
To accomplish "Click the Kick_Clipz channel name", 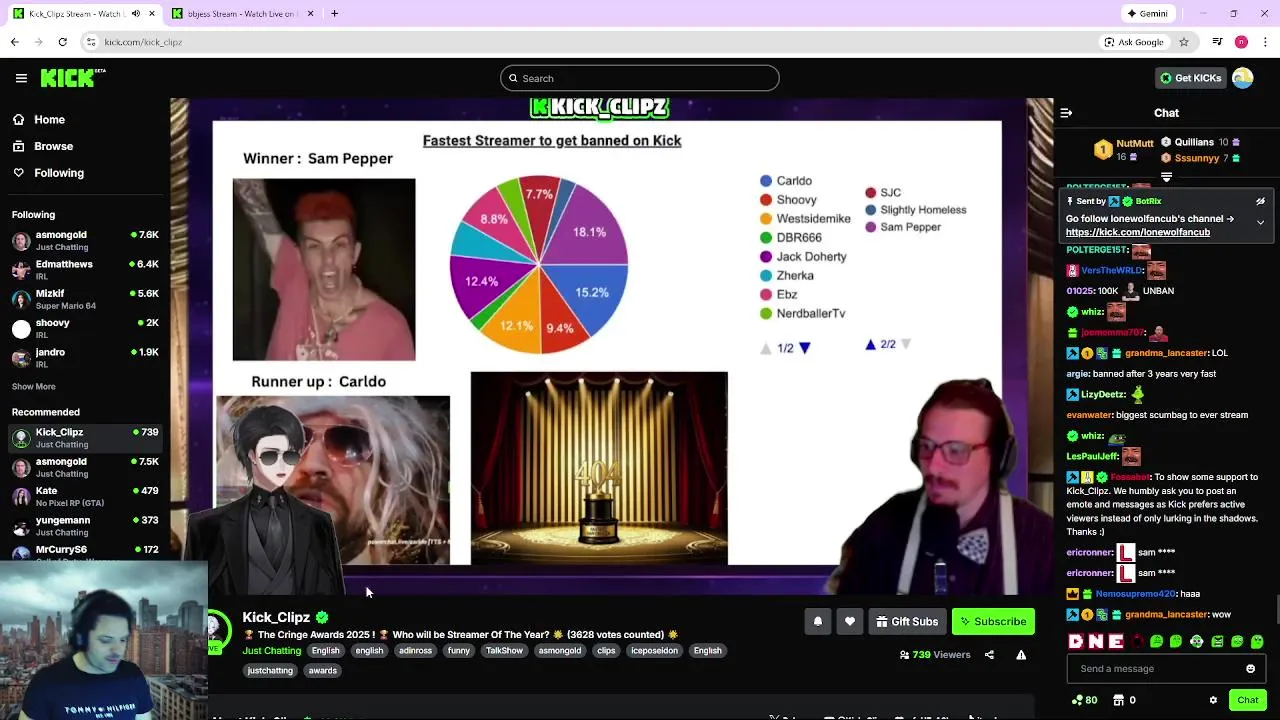I will pyautogui.click(x=276, y=618).
